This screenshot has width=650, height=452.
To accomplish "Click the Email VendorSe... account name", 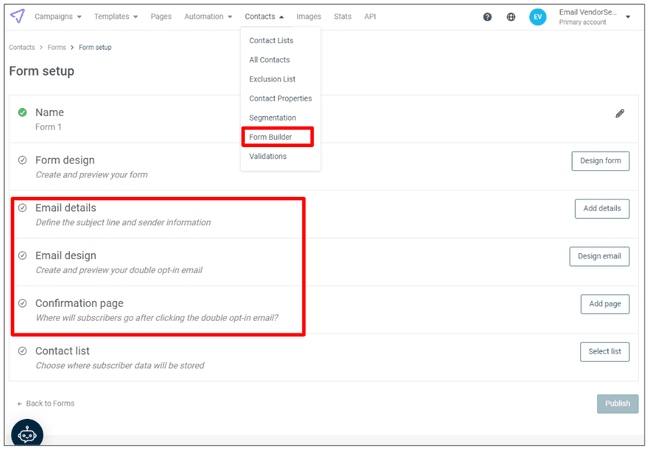I will coord(587,12).
